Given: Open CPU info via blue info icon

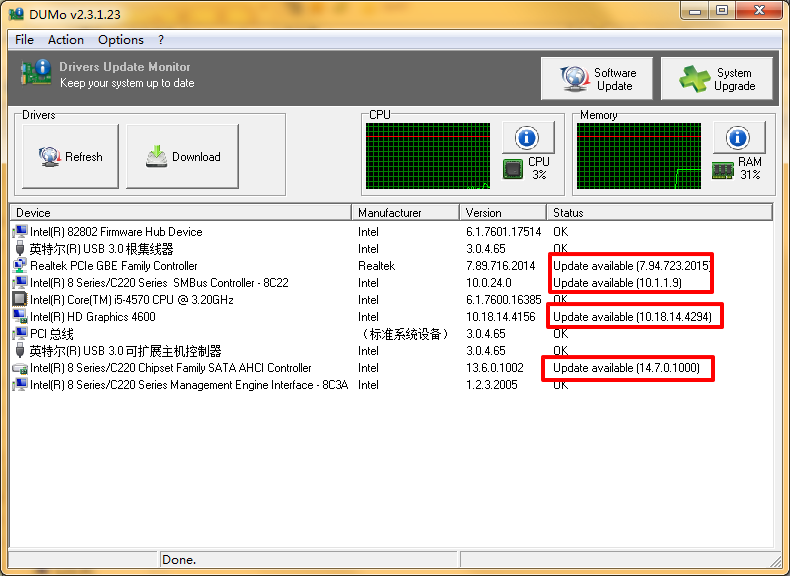Looking at the screenshot, I should 528,138.
